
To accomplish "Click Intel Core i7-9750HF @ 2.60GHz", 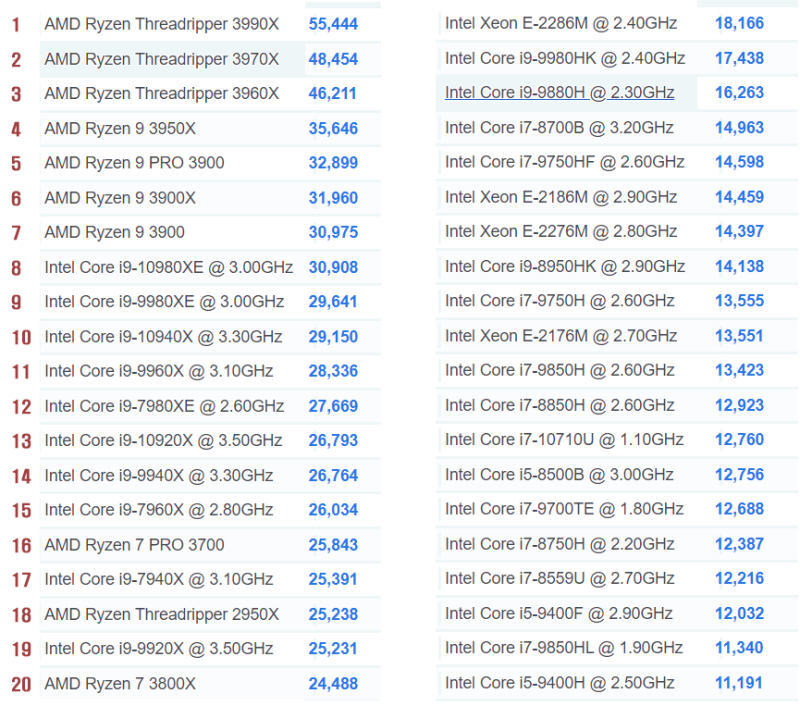I will point(565,162).
